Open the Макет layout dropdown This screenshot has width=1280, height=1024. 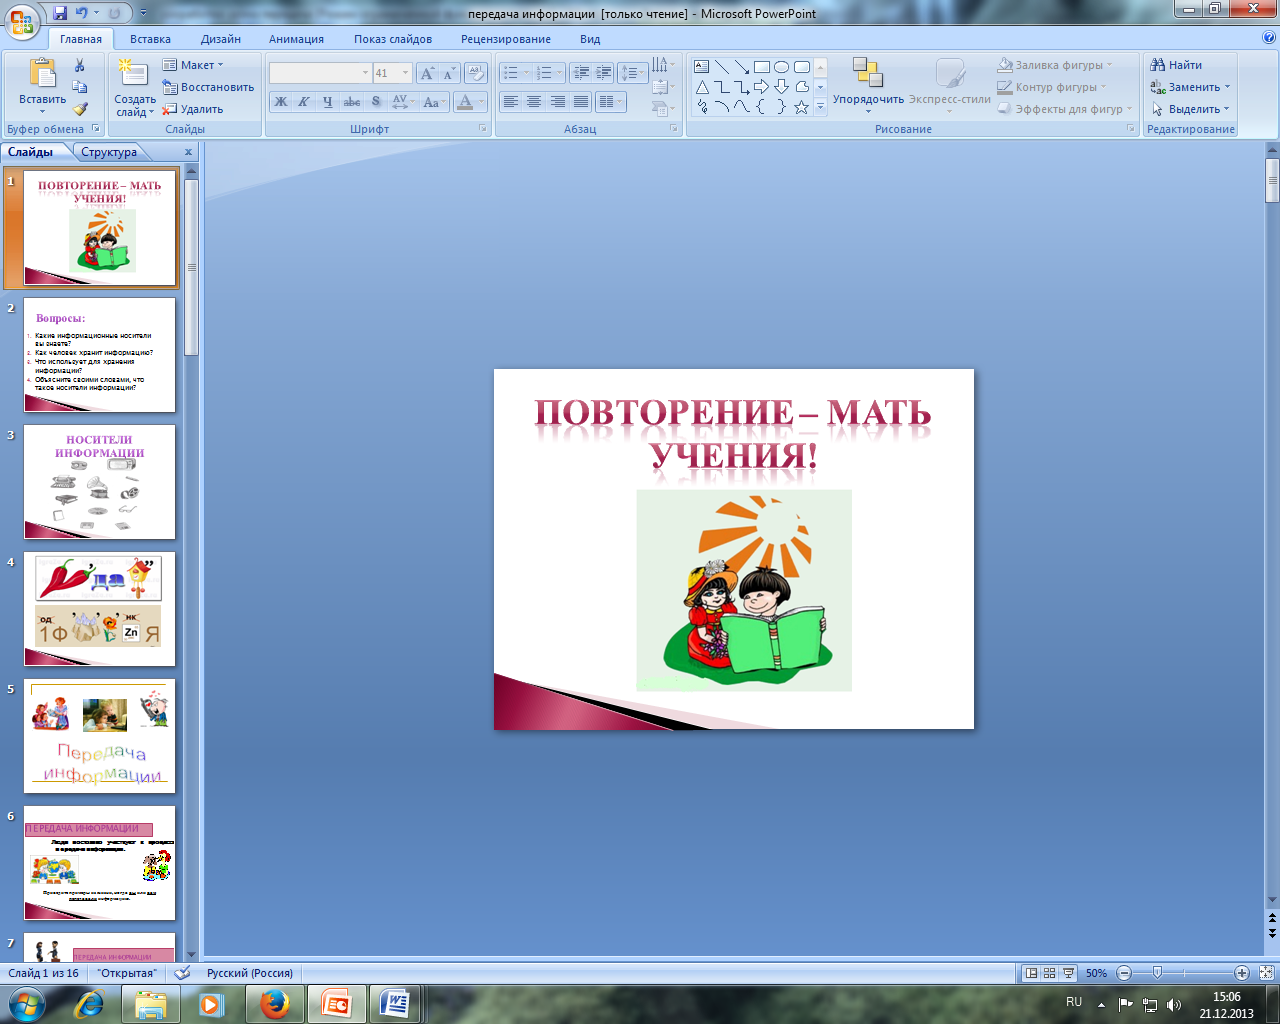point(194,65)
